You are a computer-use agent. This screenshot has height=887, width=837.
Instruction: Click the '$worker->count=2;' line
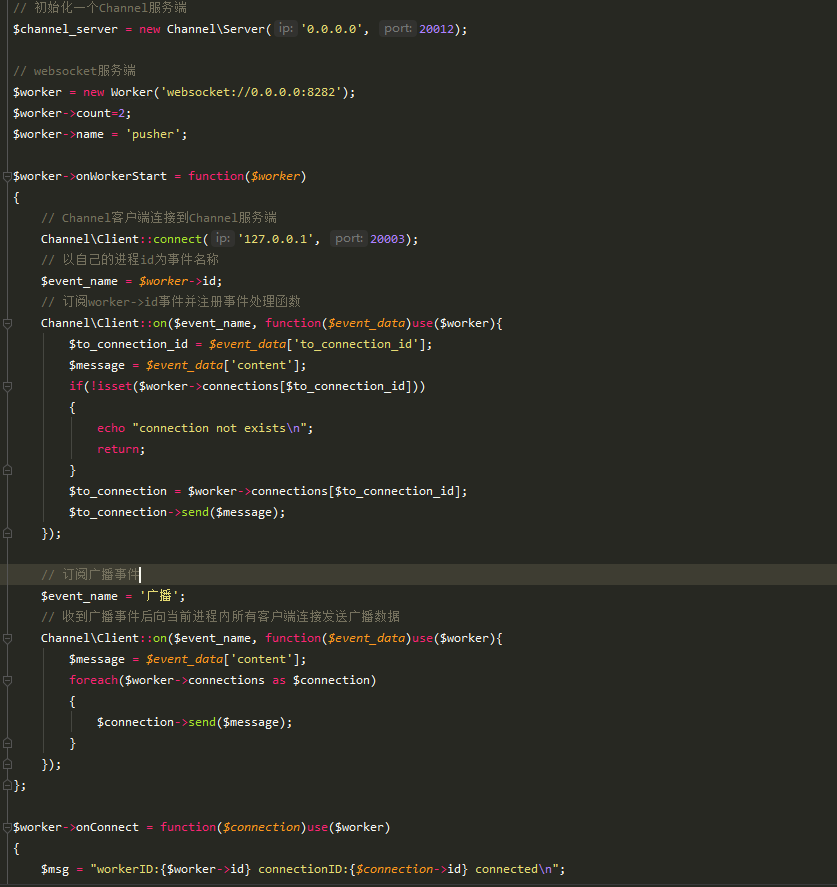(72, 113)
